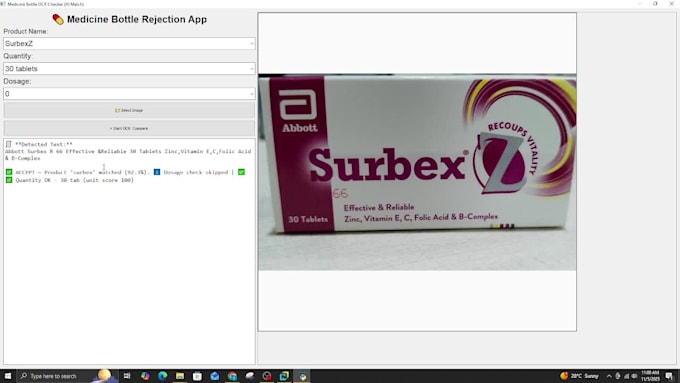Viewport: 680px width, 383px height.
Task: Open PyCharm from the taskbar
Action: point(284,376)
